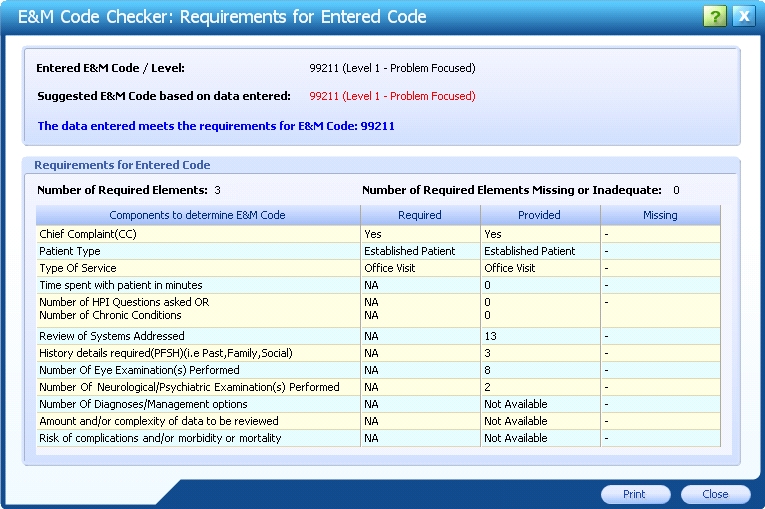
Task: Click 'Entered E&M Code / Level:' label
Action: (x=111, y=68)
